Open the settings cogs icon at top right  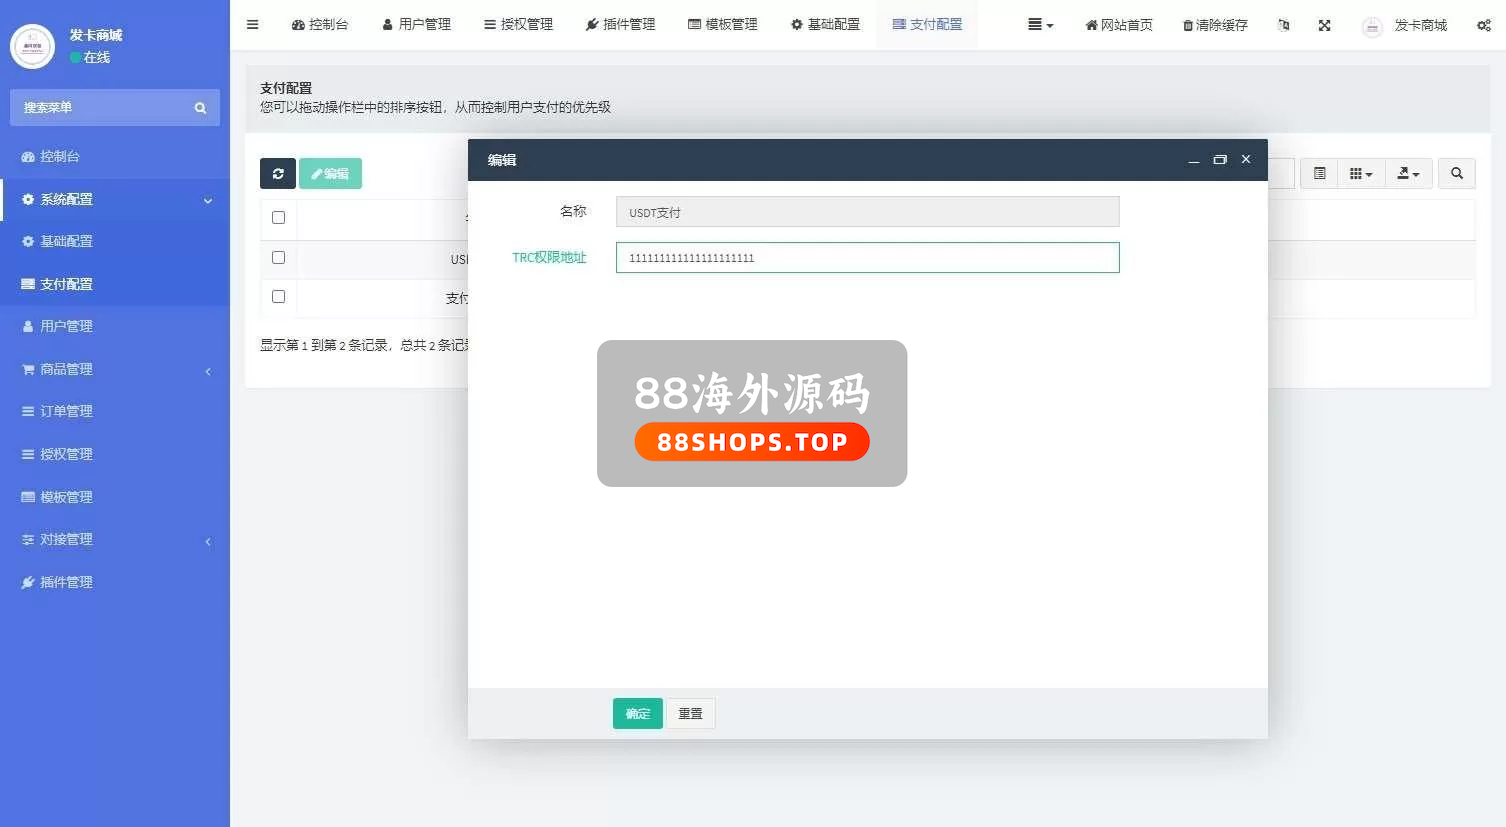click(x=1483, y=25)
